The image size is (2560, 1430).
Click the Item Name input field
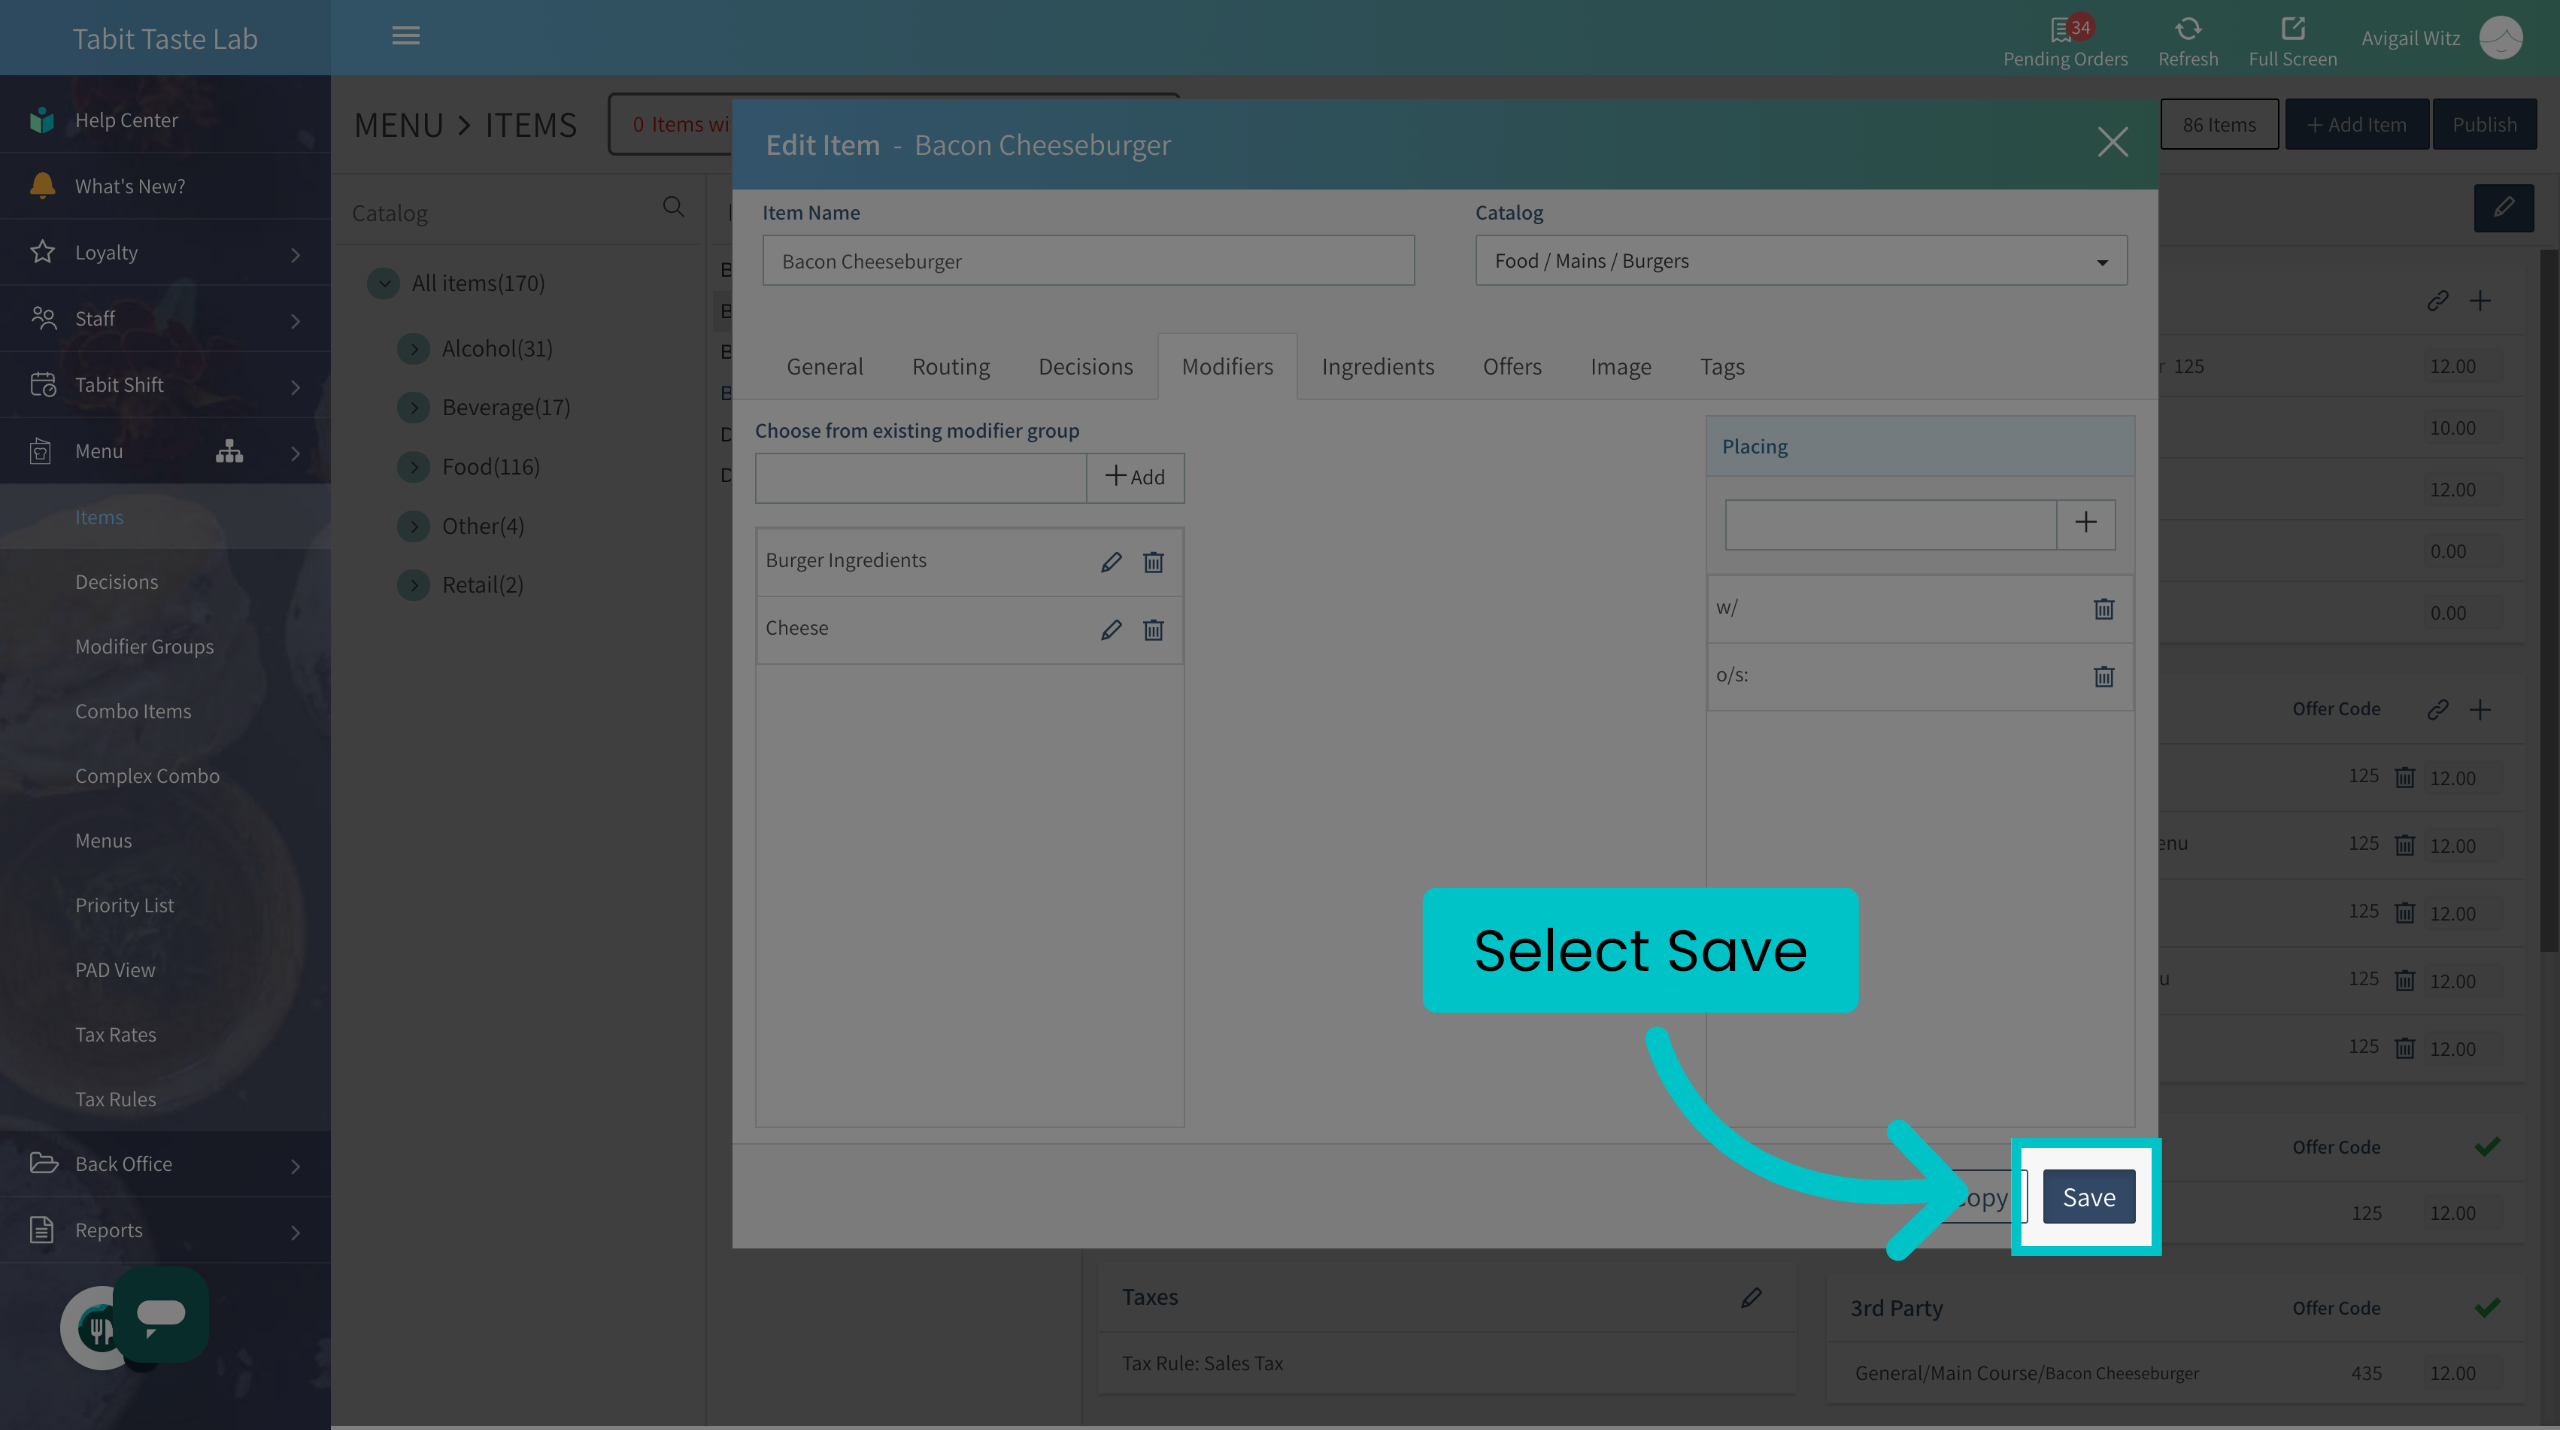pyautogui.click(x=1088, y=261)
